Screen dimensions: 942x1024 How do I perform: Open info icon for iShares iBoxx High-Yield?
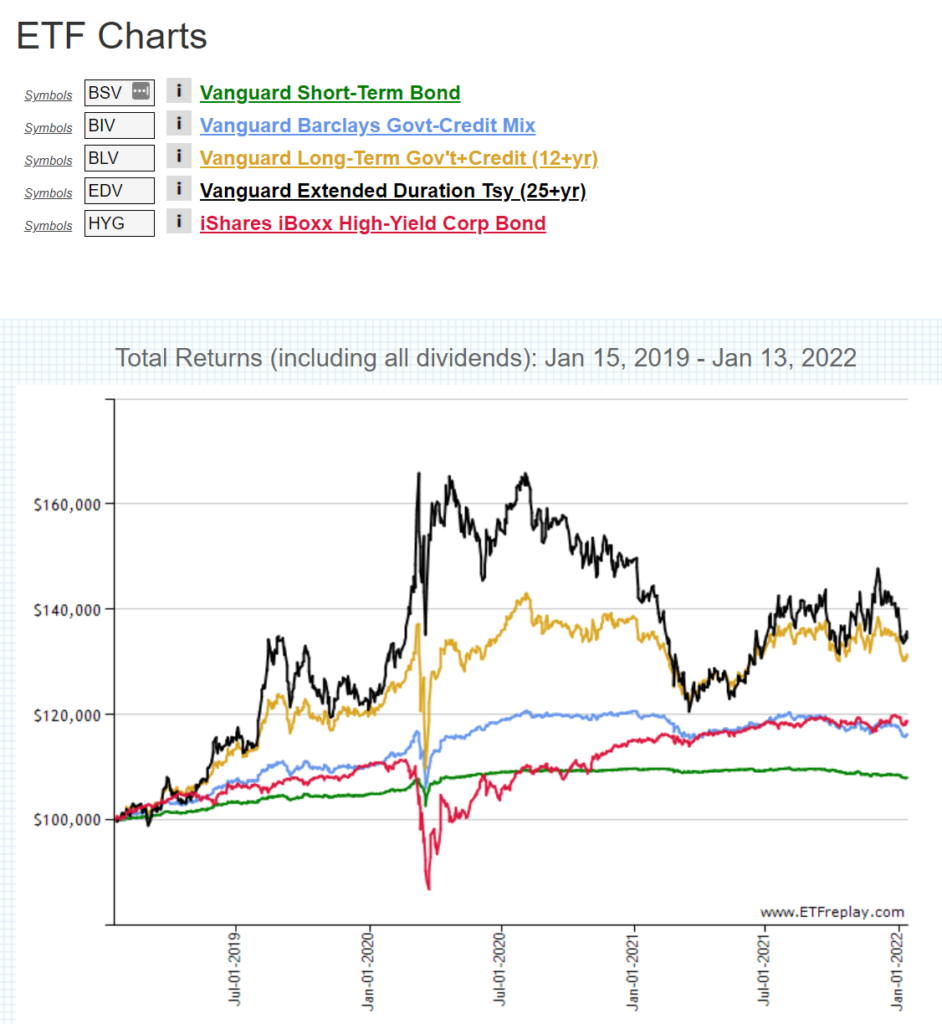[x=178, y=222]
